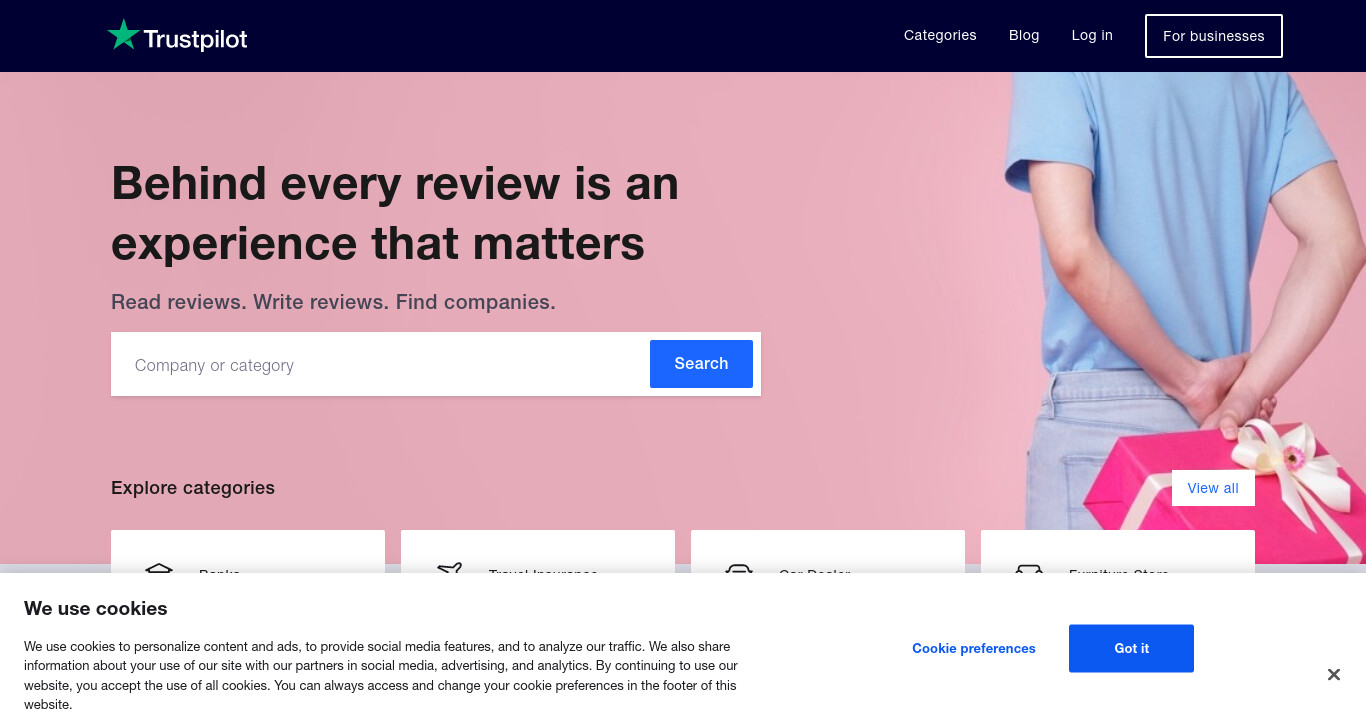Click View all categories button
This screenshot has height=728, width=1366.
click(1213, 488)
